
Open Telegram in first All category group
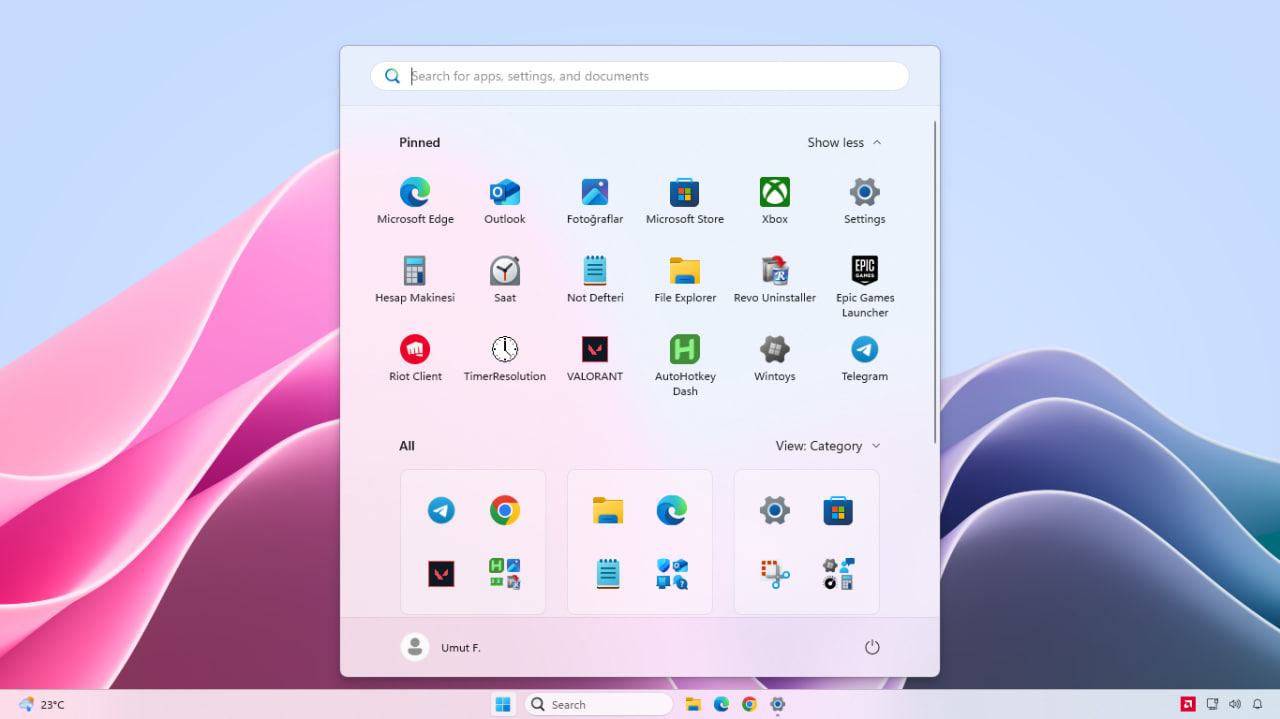click(x=441, y=511)
